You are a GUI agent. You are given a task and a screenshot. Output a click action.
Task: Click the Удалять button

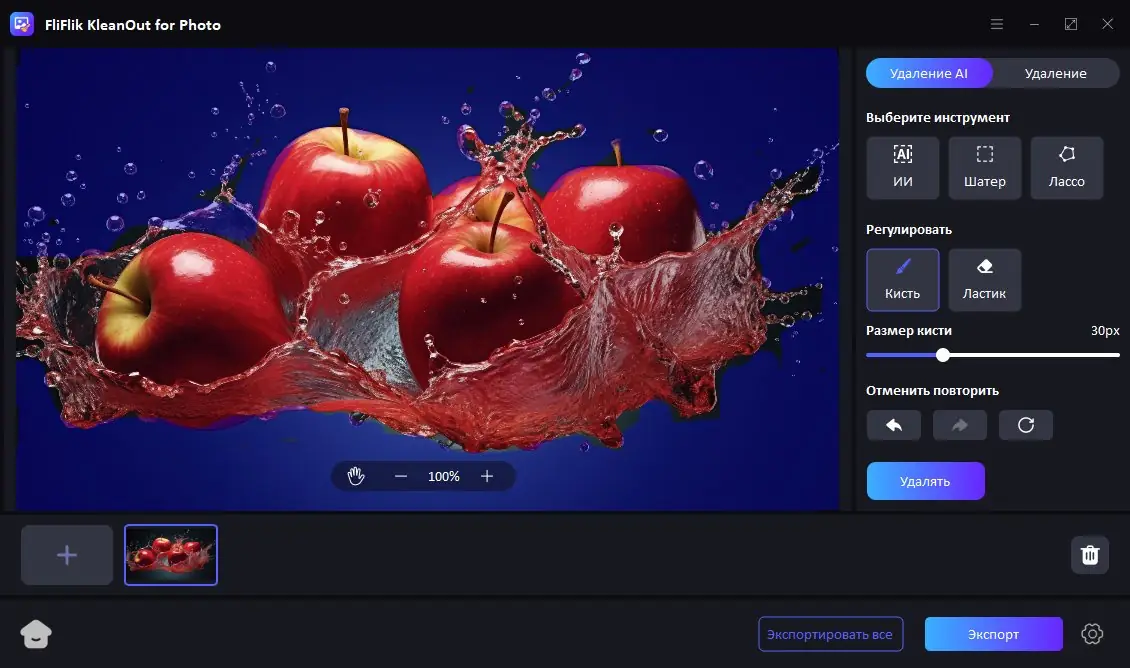click(x=925, y=481)
